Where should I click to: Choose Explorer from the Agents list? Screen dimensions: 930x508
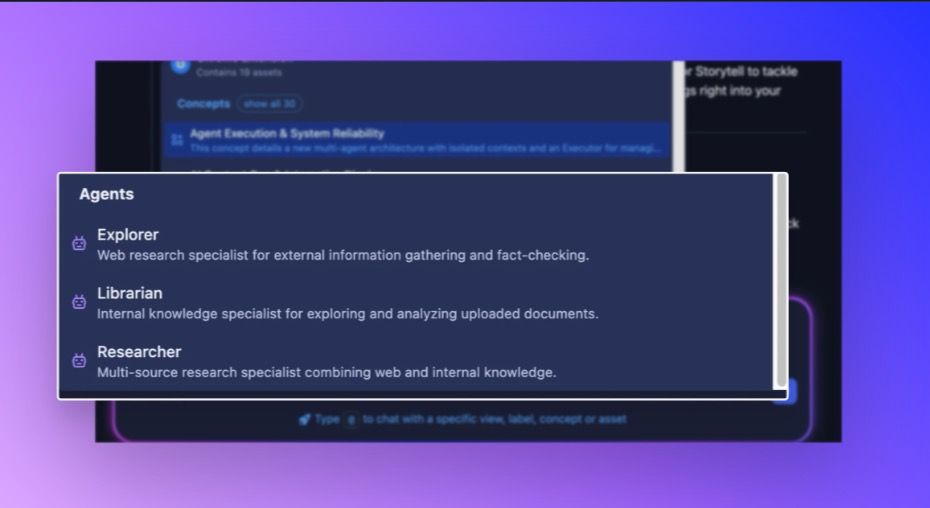128,235
